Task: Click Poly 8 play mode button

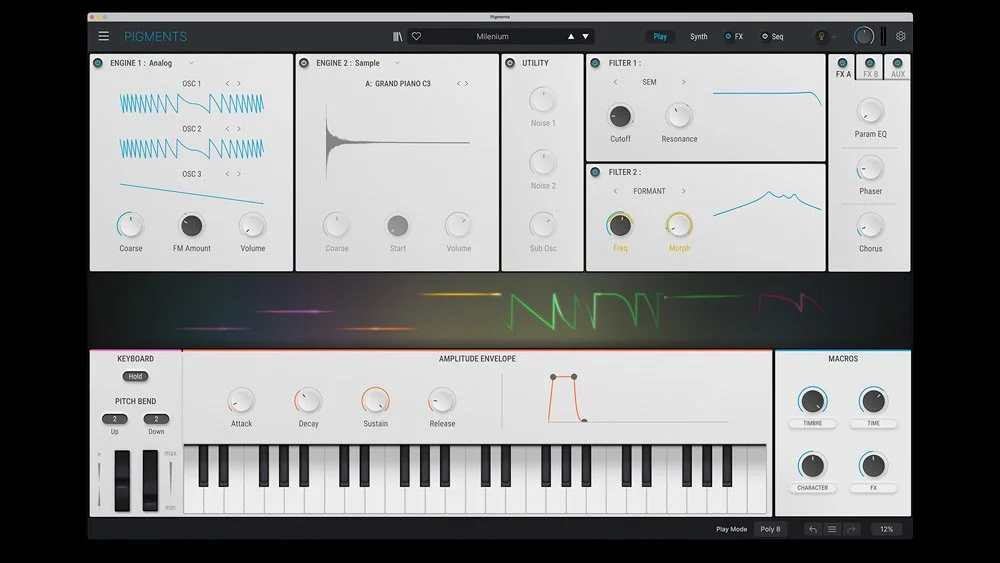Action: pos(770,529)
